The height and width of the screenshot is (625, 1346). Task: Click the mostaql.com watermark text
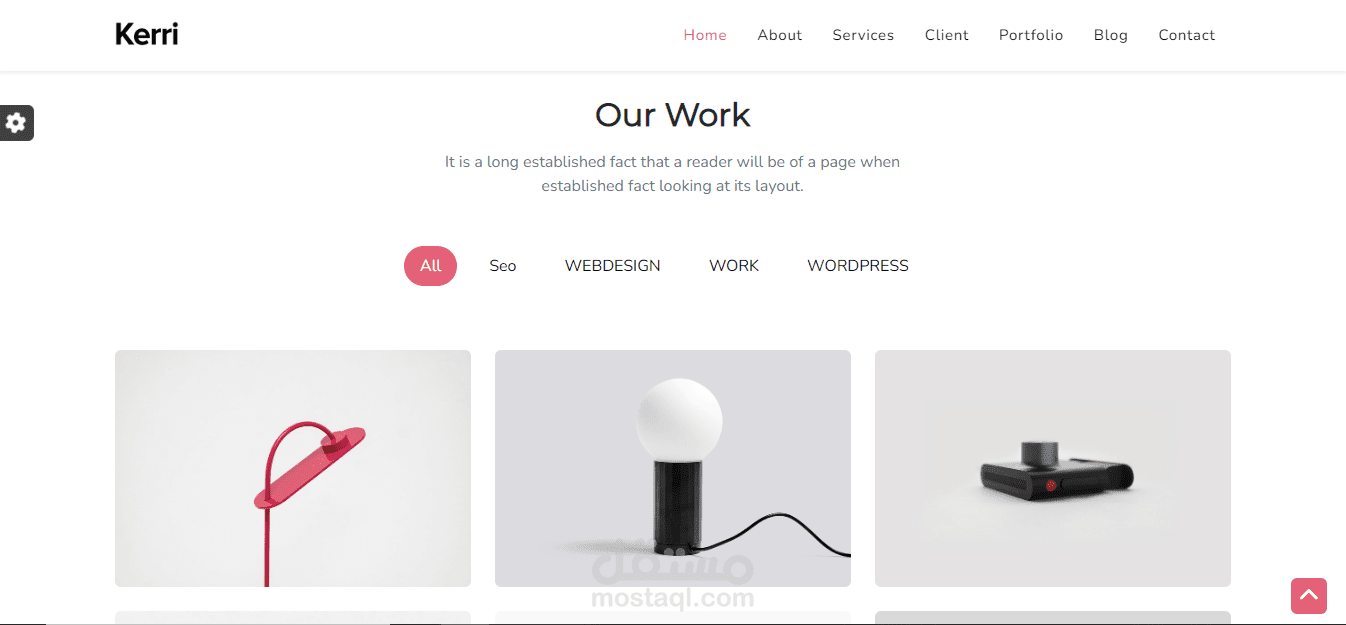pyautogui.click(x=673, y=598)
